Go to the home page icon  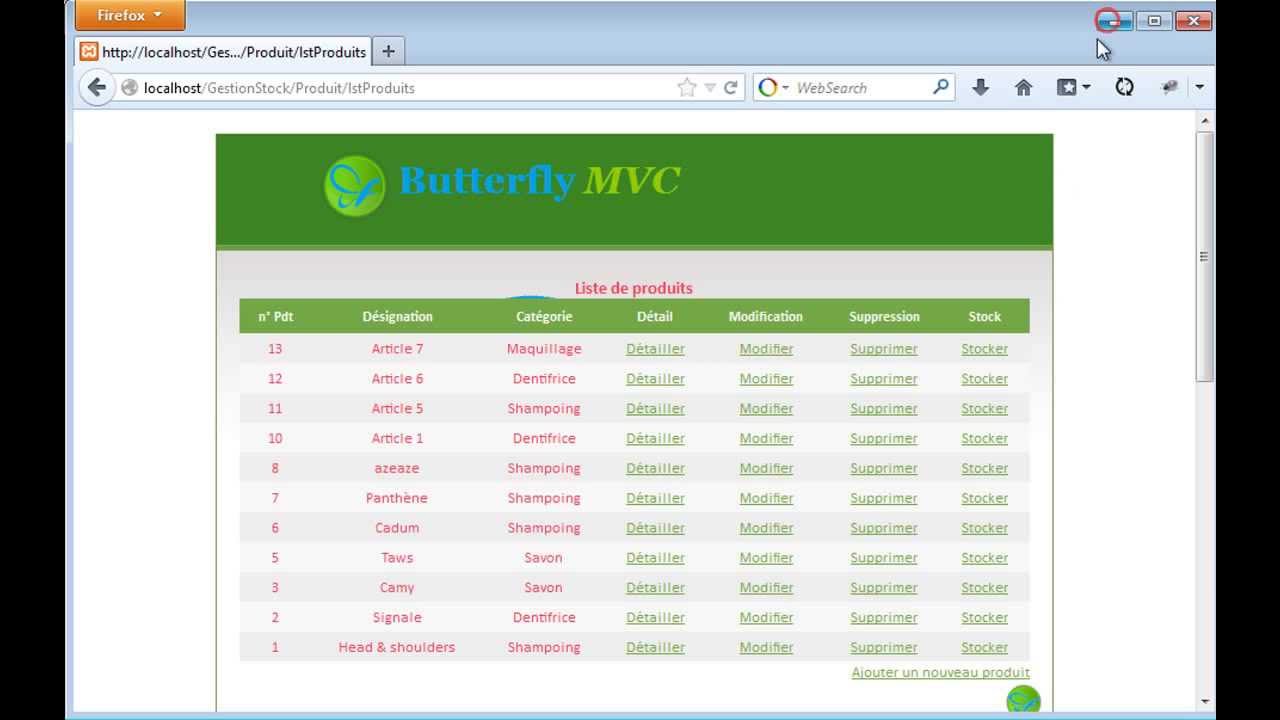point(1023,88)
